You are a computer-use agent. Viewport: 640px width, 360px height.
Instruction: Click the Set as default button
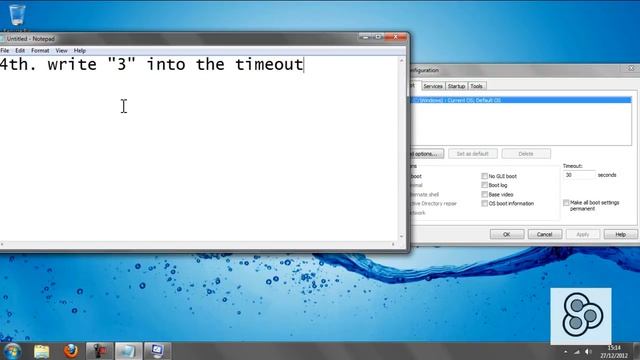473,154
